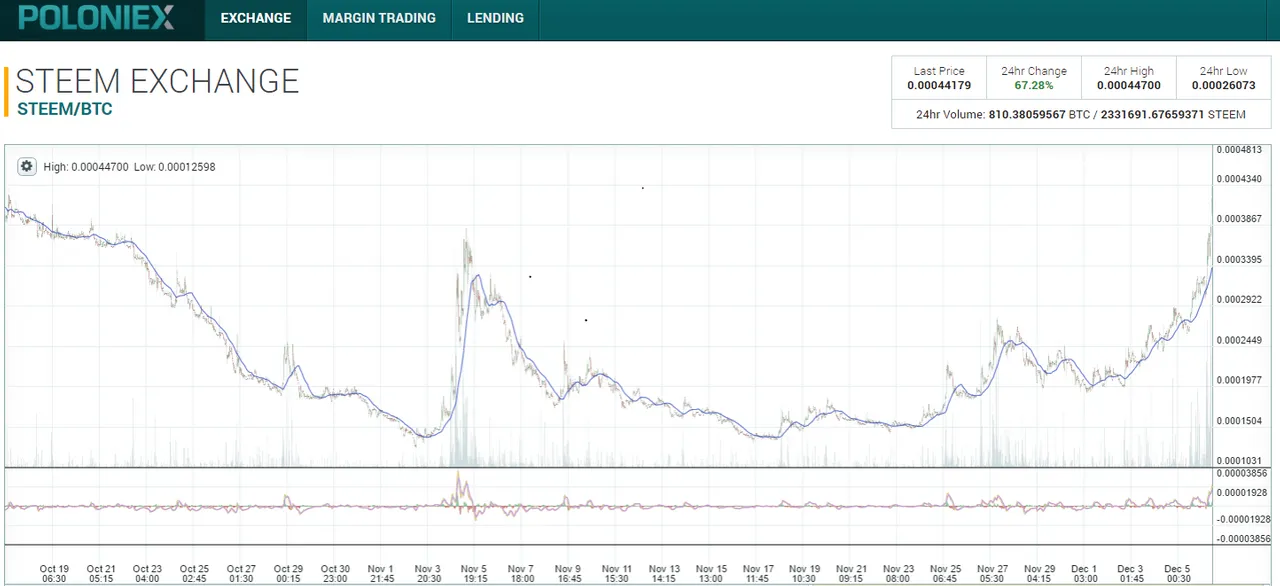
Task: Click the 24hr Change 67.28% value
Action: pyautogui.click(x=1034, y=85)
